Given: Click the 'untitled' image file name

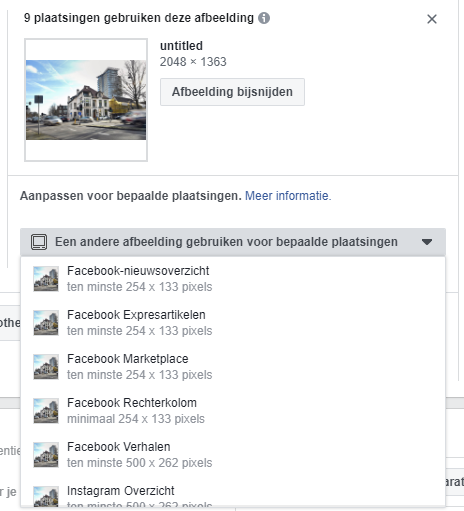Looking at the screenshot, I should click(181, 46).
